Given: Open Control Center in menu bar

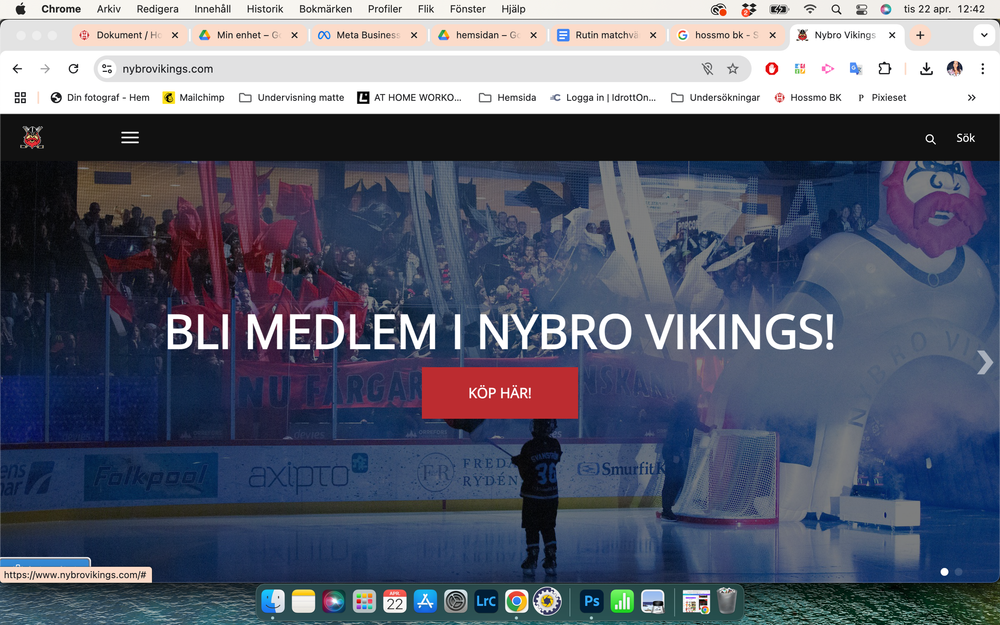Looking at the screenshot, I should point(861,9).
